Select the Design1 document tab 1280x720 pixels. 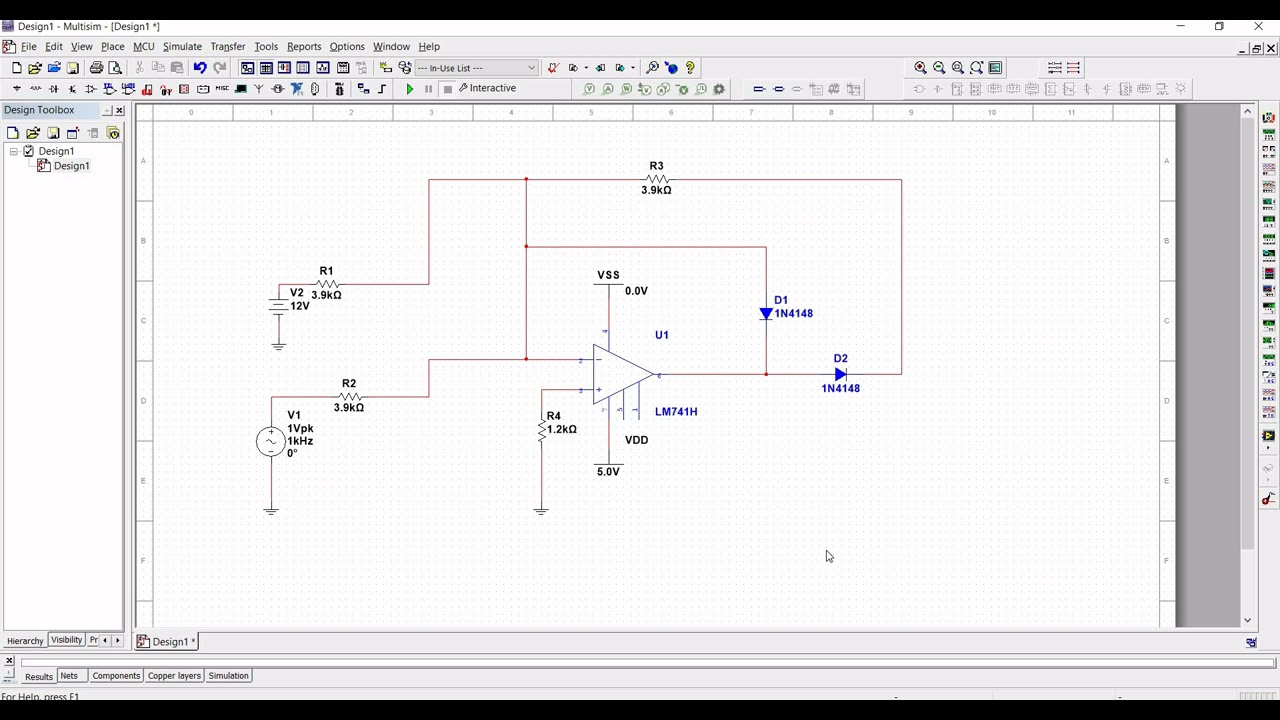coord(167,642)
